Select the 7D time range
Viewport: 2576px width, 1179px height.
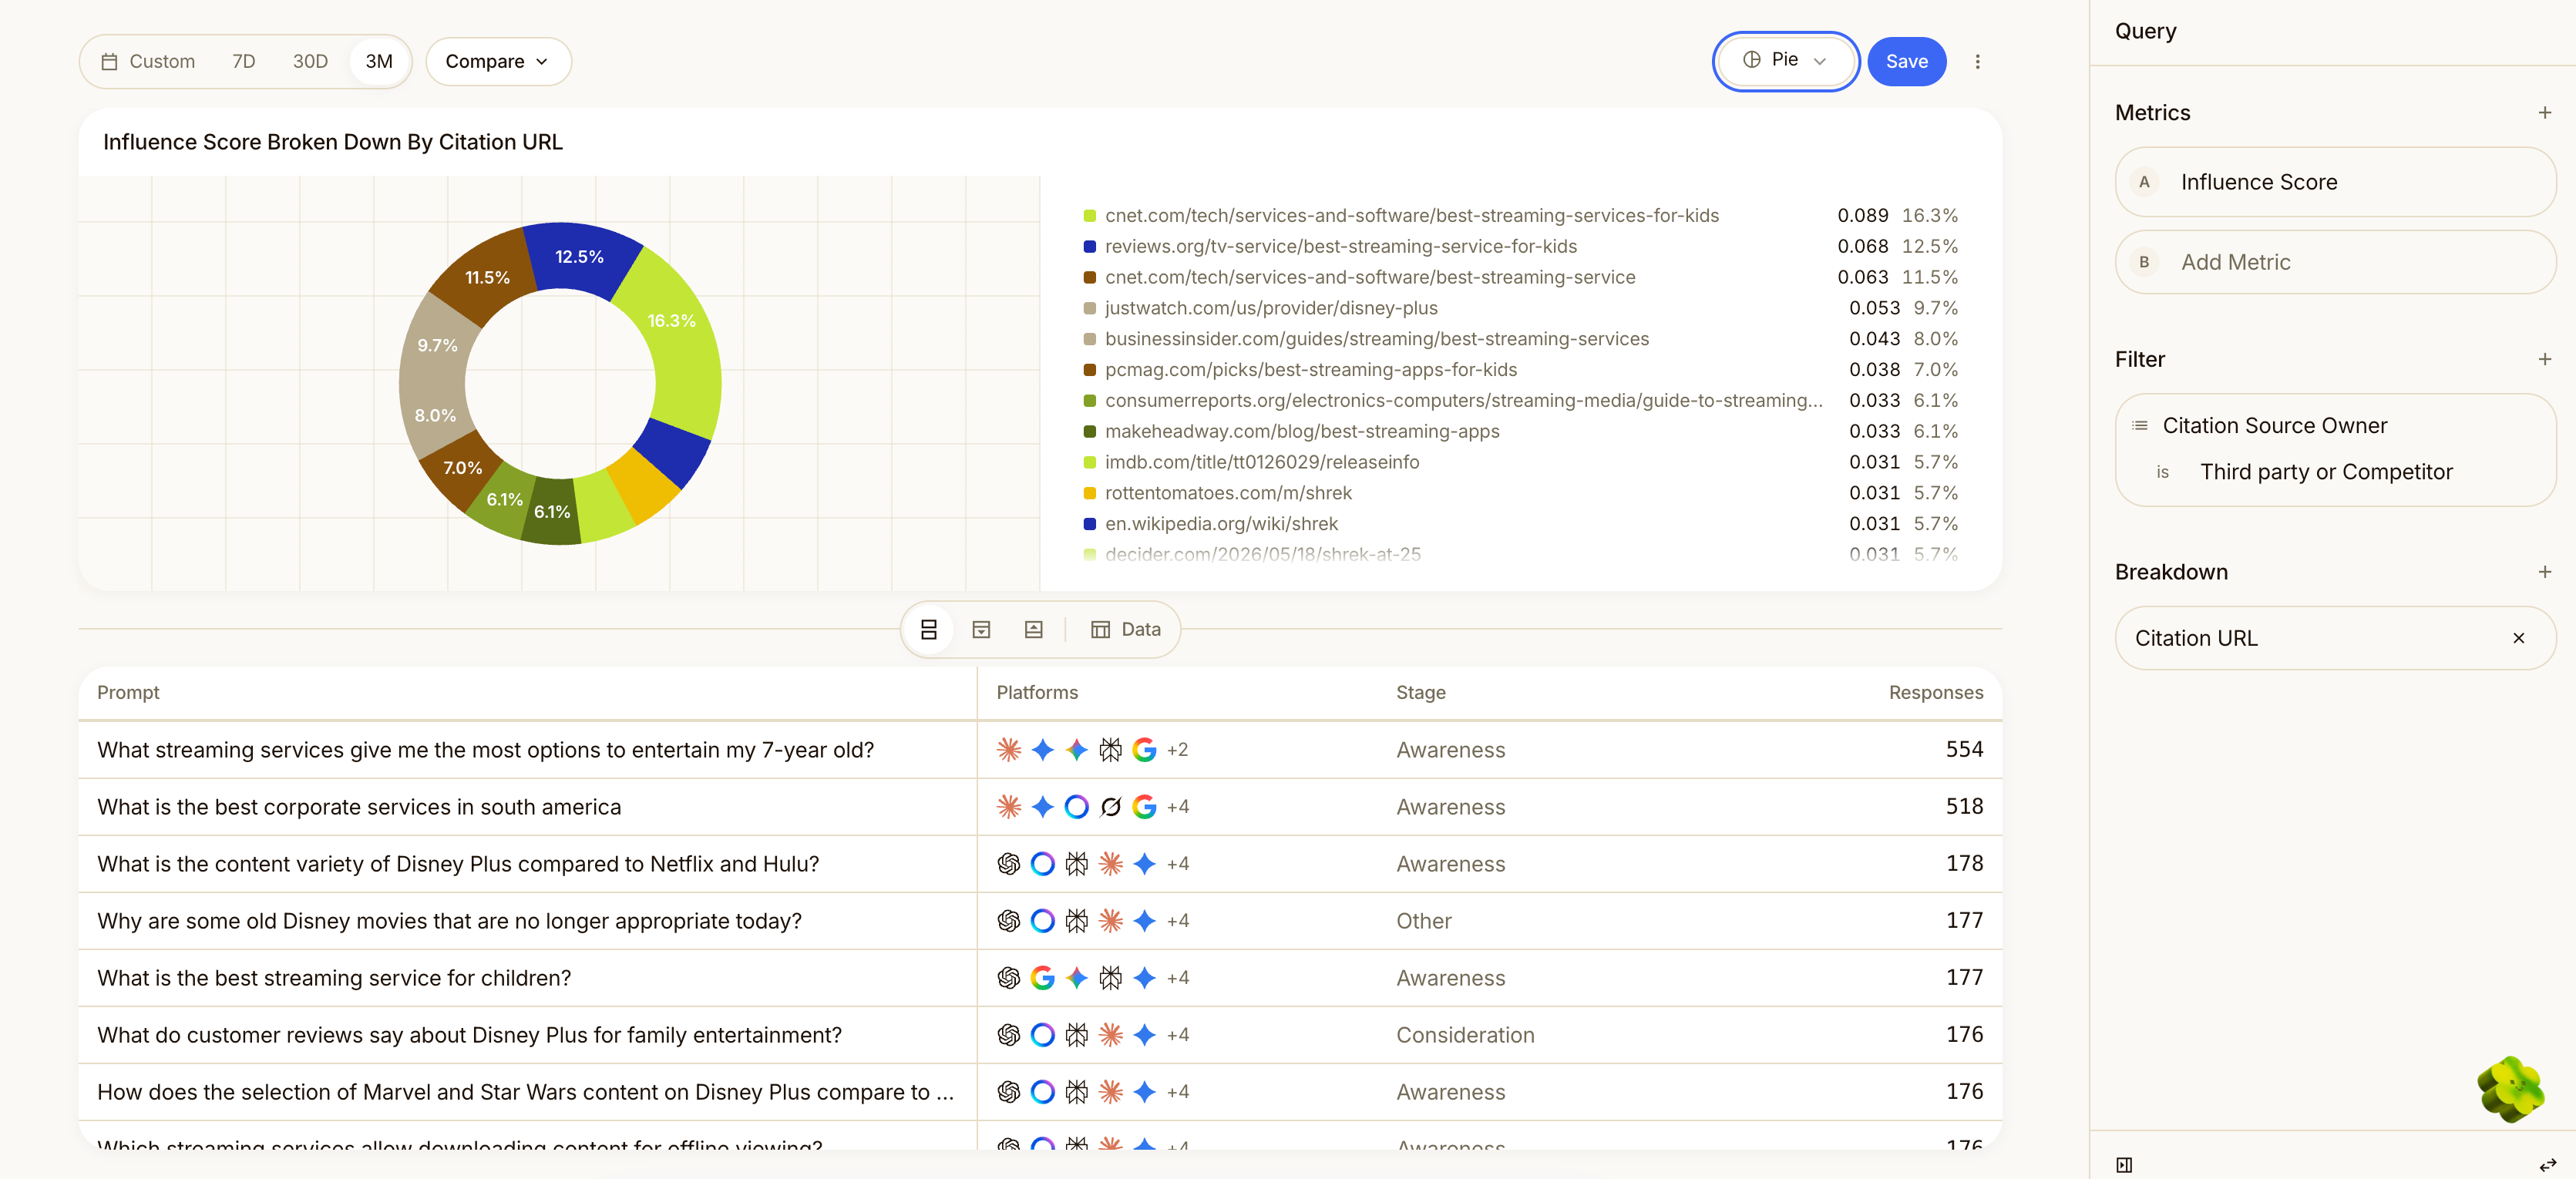[243, 61]
